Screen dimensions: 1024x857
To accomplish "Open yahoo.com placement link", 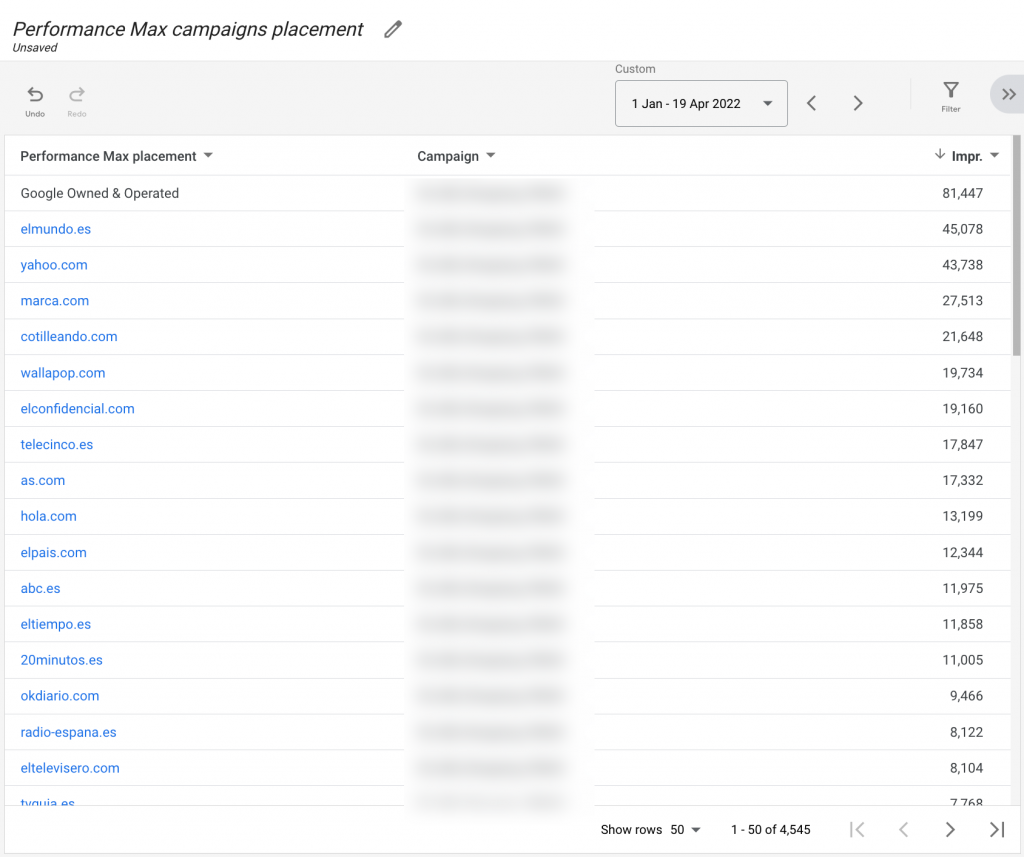I will point(54,265).
